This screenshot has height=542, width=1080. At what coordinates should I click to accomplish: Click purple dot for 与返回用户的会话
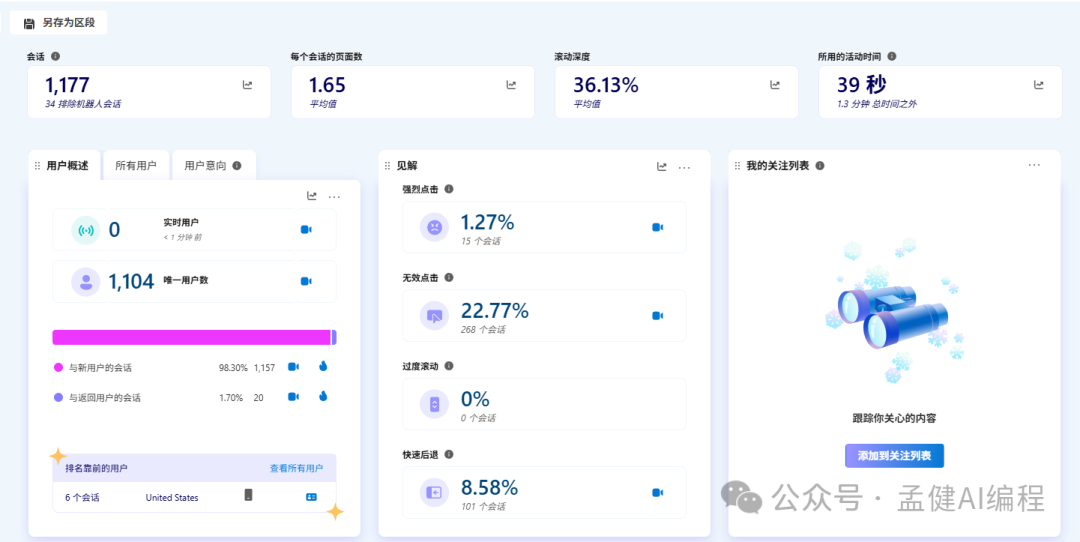point(59,397)
